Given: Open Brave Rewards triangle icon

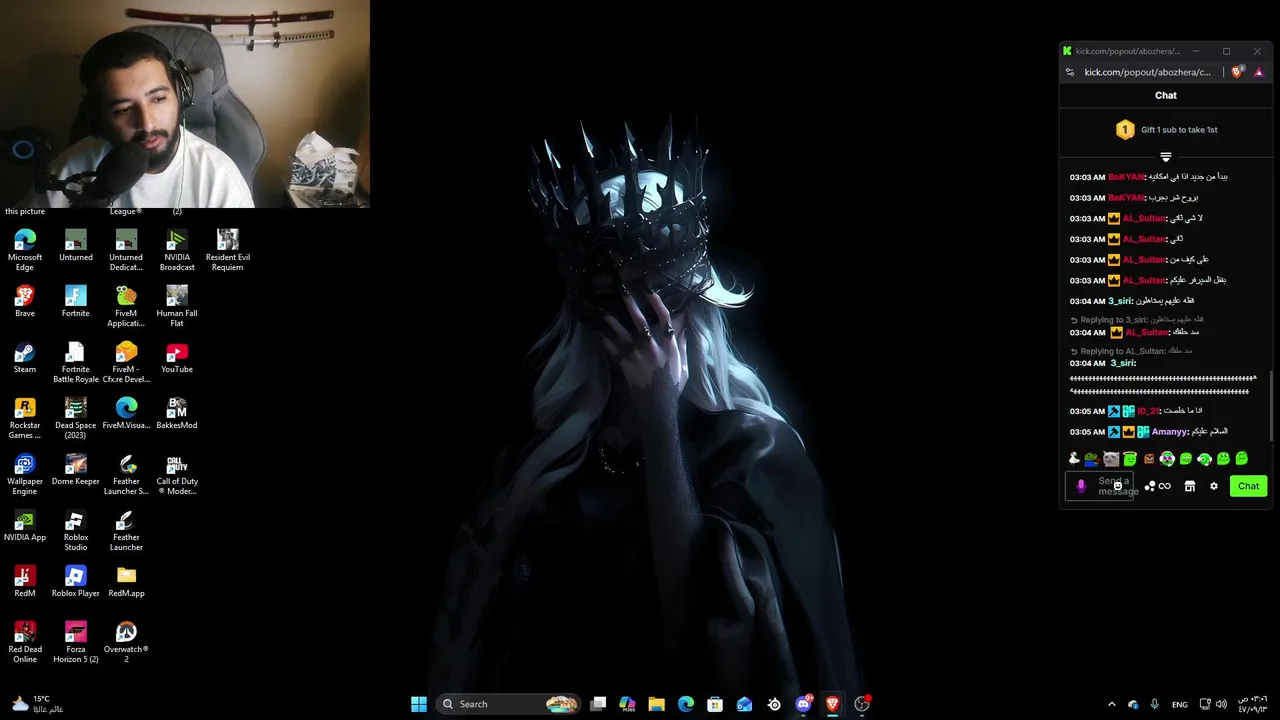Looking at the screenshot, I should coord(1259,72).
